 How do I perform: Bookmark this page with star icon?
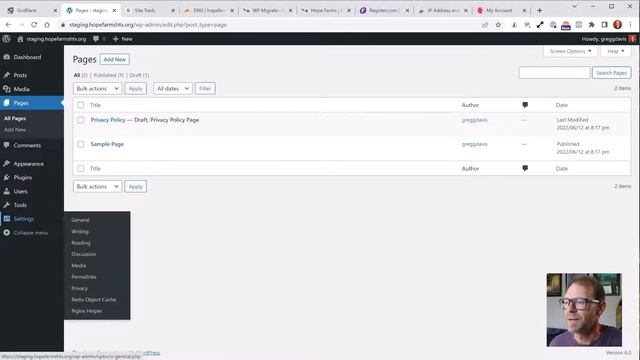[498, 25]
